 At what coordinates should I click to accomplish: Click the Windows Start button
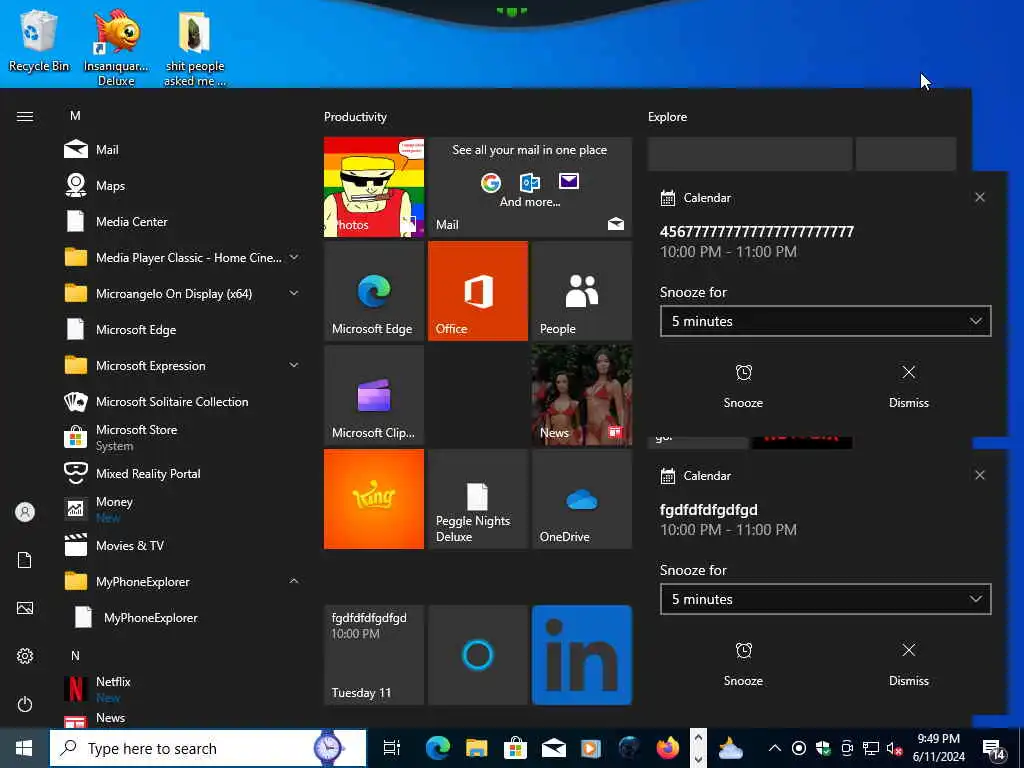[24, 748]
